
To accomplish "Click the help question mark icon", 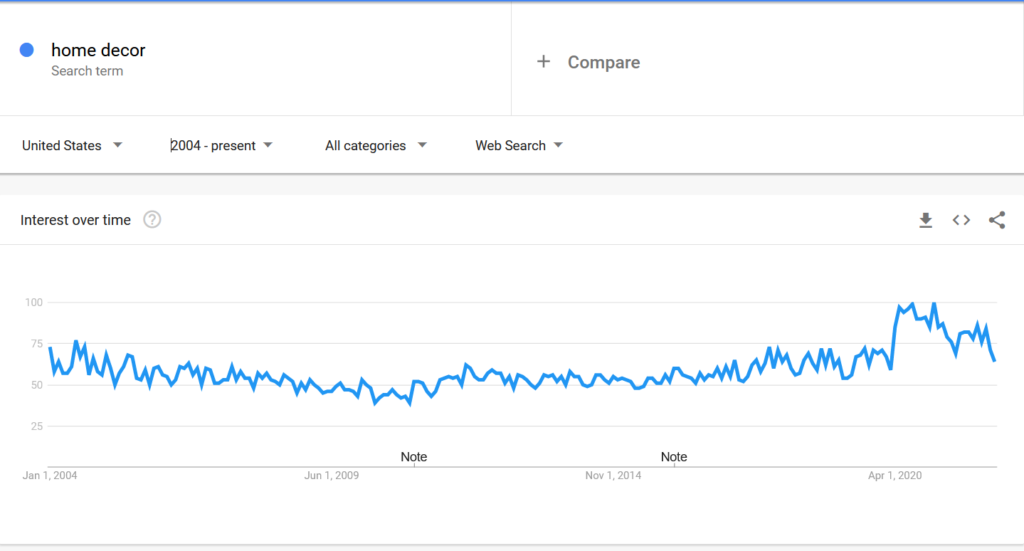I will [152, 220].
